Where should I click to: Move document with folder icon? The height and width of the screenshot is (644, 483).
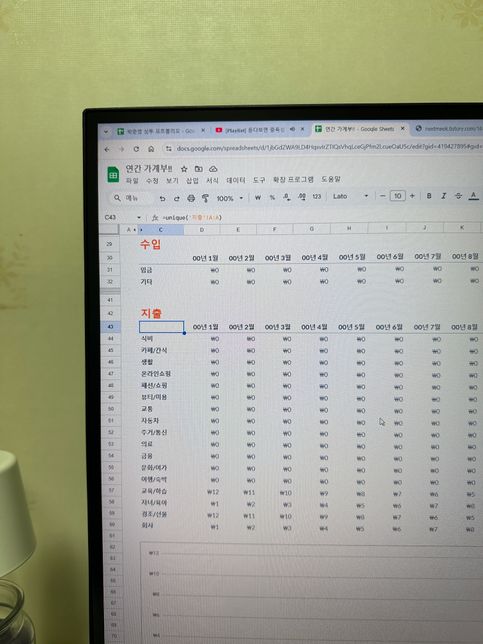click(199, 169)
